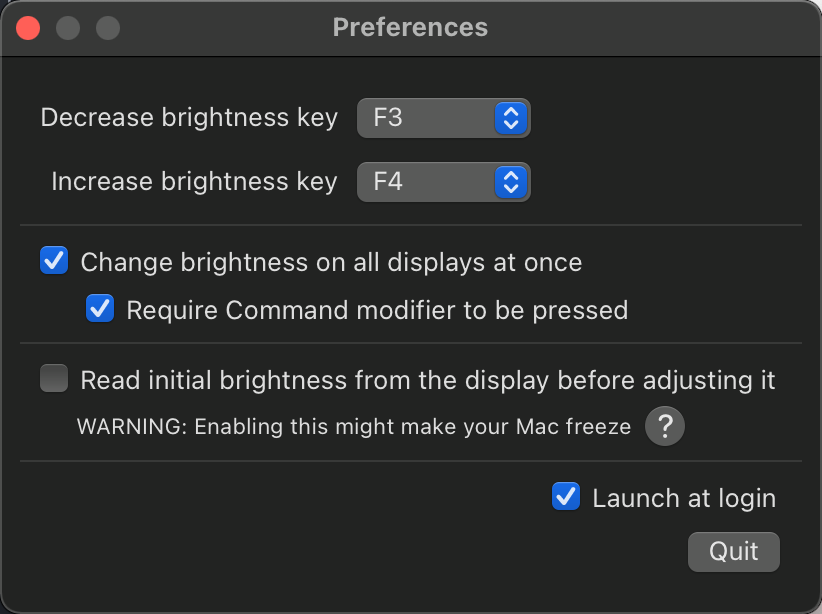Uncheck Change brightness on all displays checkbox
The width and height of the screenshot is (822, 614).
point(54,261)
